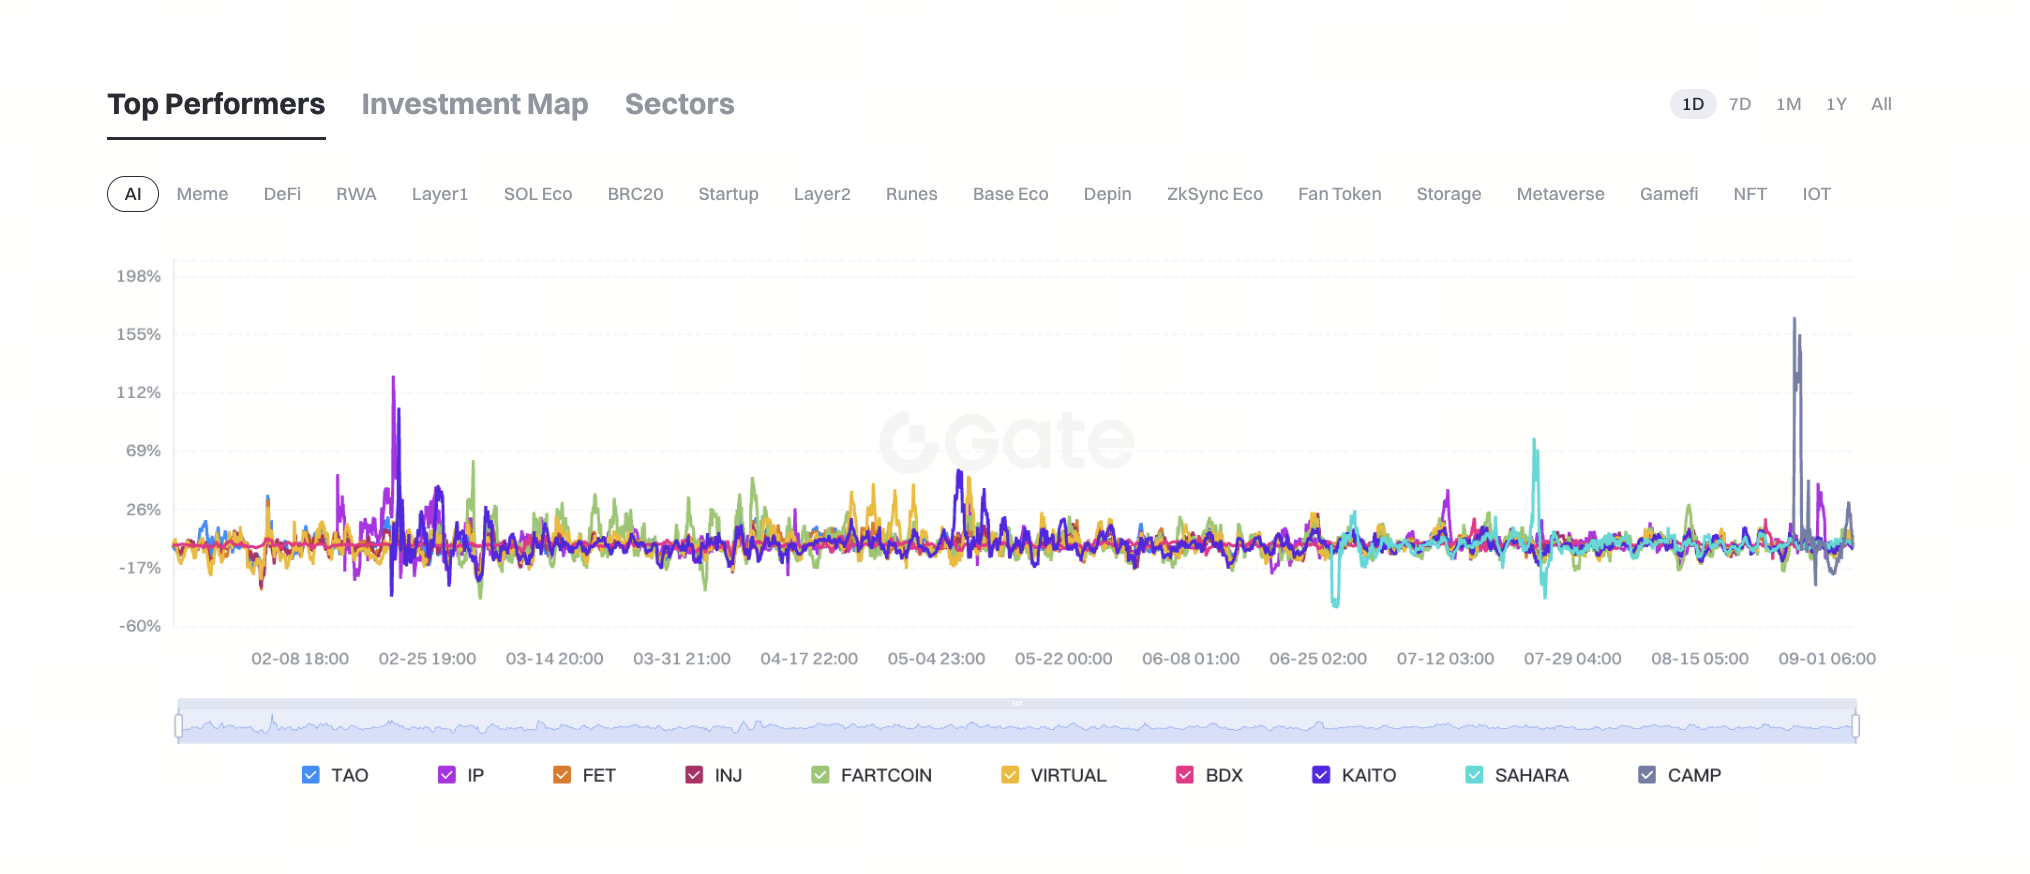The width and height of the screenshot is (2030, 874).
Task: Click the SAHARA legend label
Action: tap(1532, 775)
